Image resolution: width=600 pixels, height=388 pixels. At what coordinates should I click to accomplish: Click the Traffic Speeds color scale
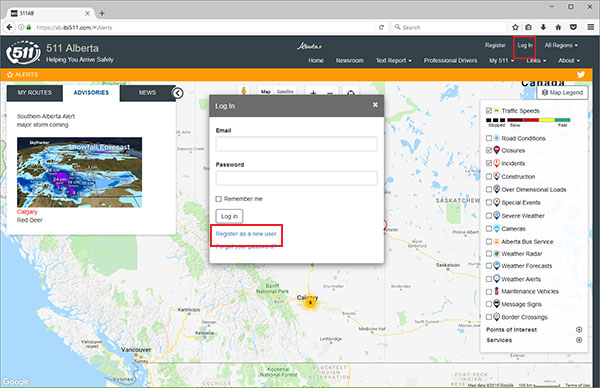tap(528, 120)
